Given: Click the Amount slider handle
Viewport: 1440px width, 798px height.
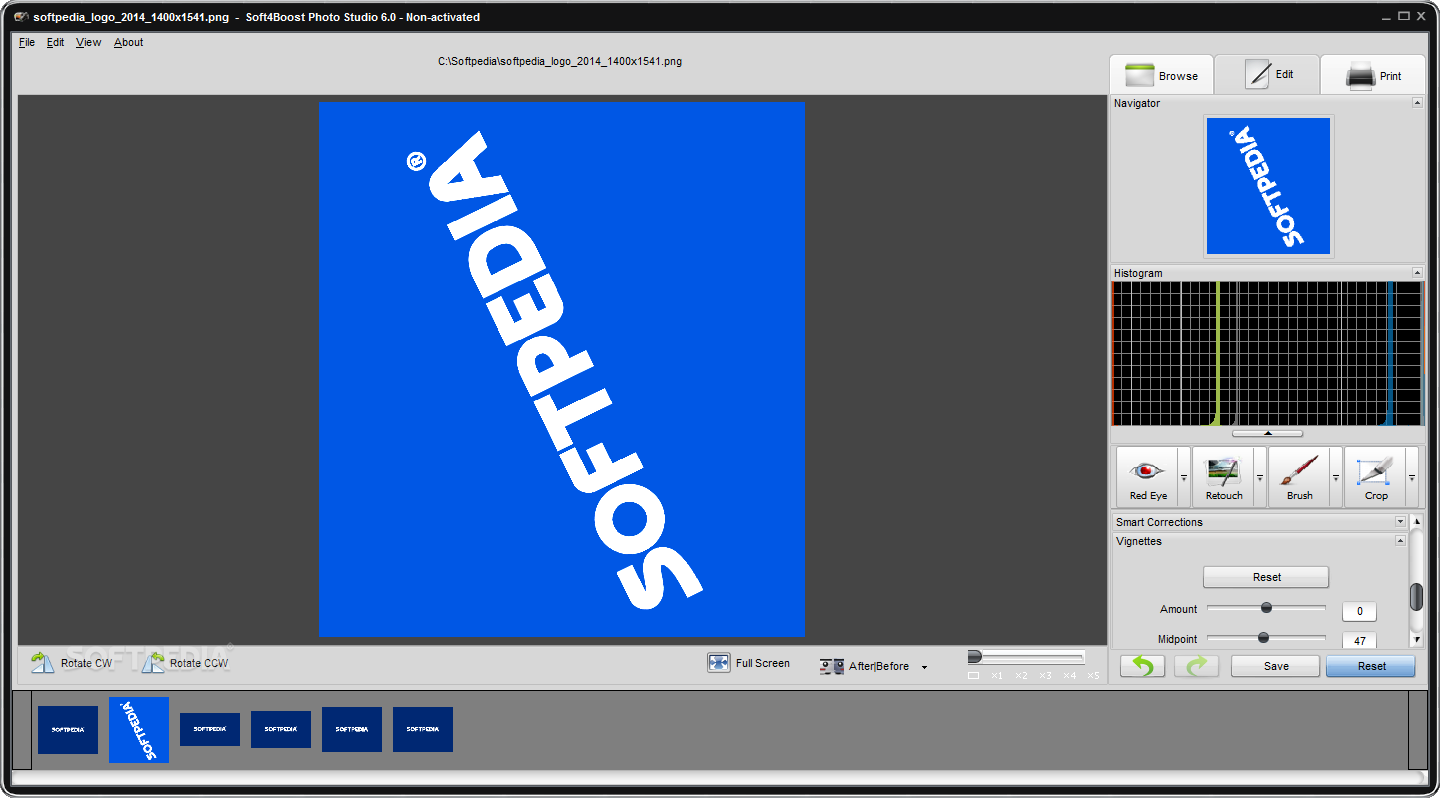Looking at the screenshot, I should coord(1266,607).
